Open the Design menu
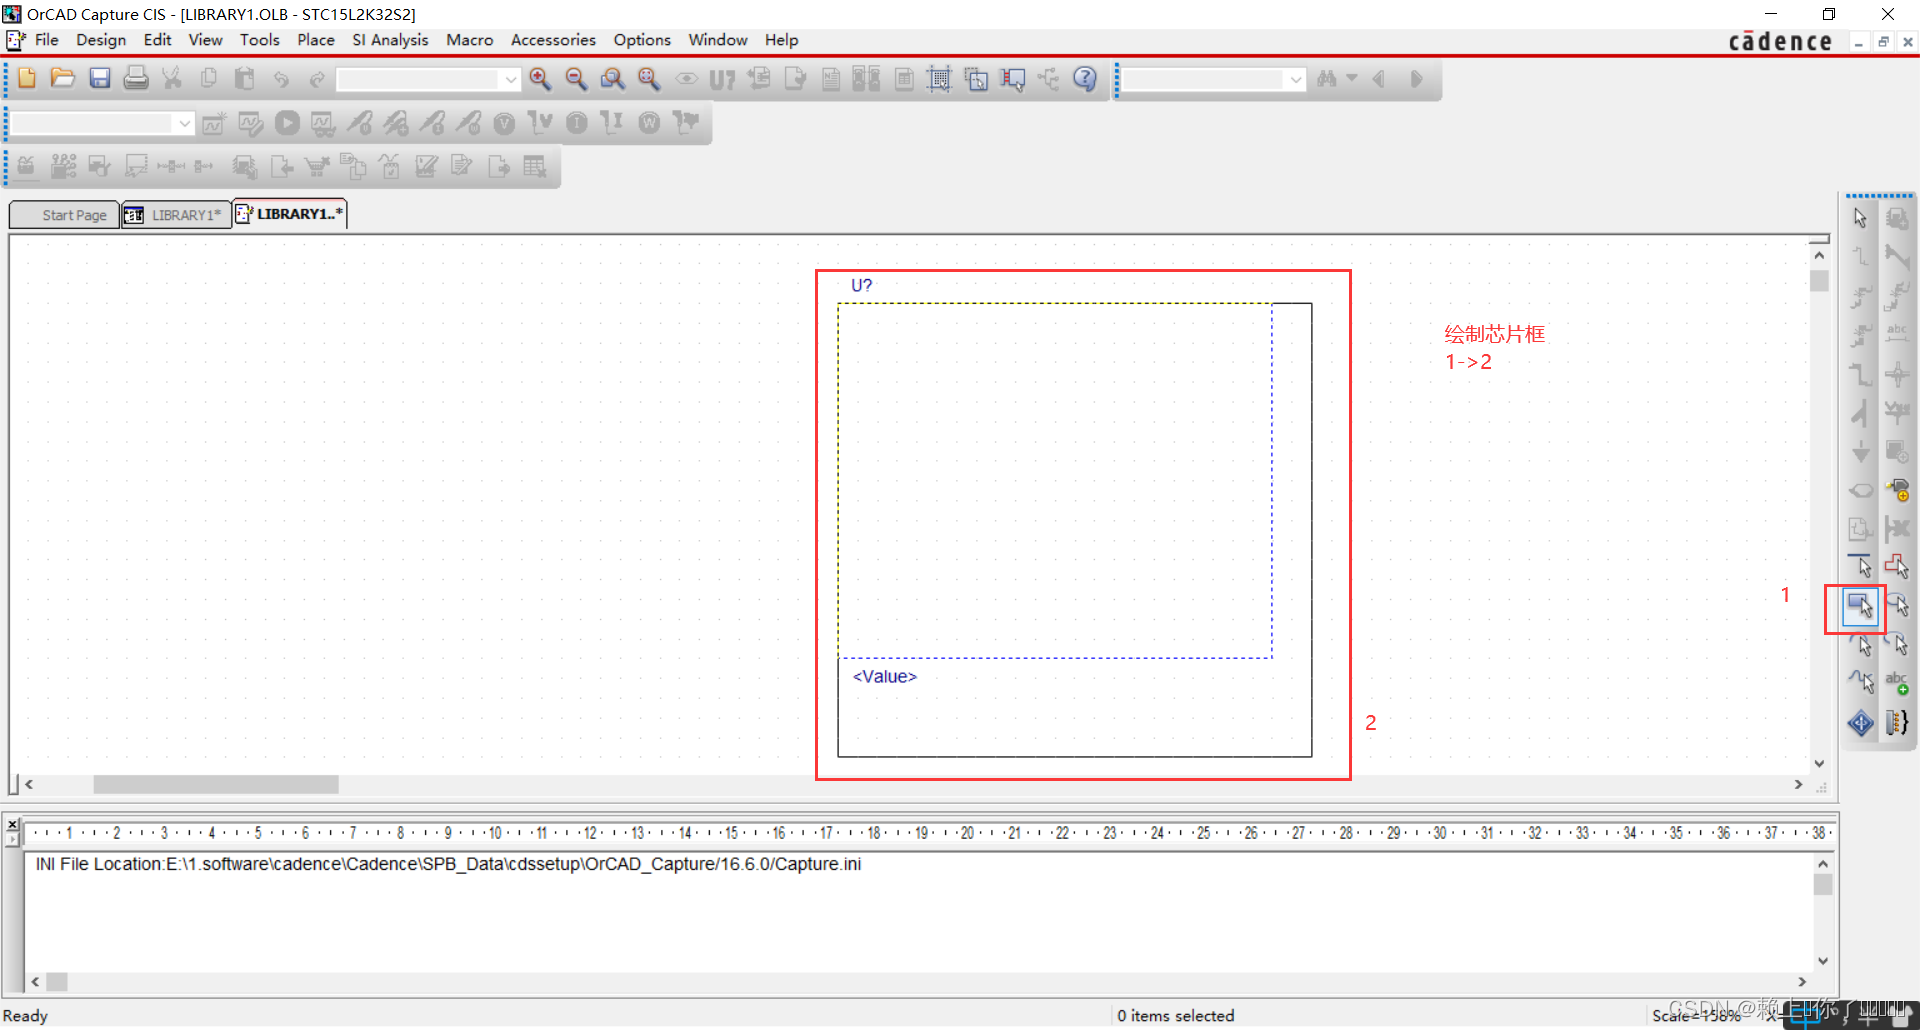The height and width of the screenshot is (1030, 1920). tap(101, 40)
